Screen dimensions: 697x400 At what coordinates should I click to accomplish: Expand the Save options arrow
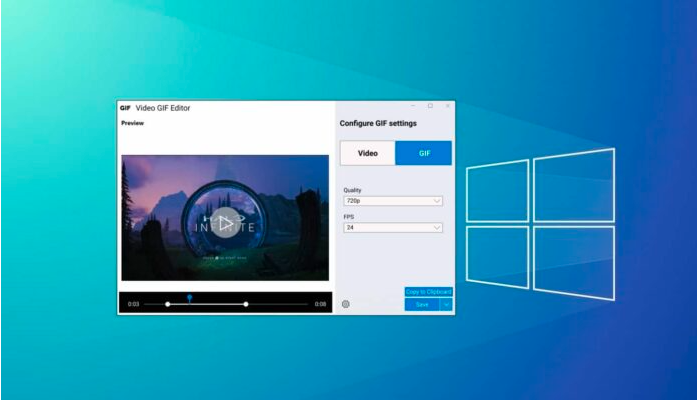click(446, 304)
